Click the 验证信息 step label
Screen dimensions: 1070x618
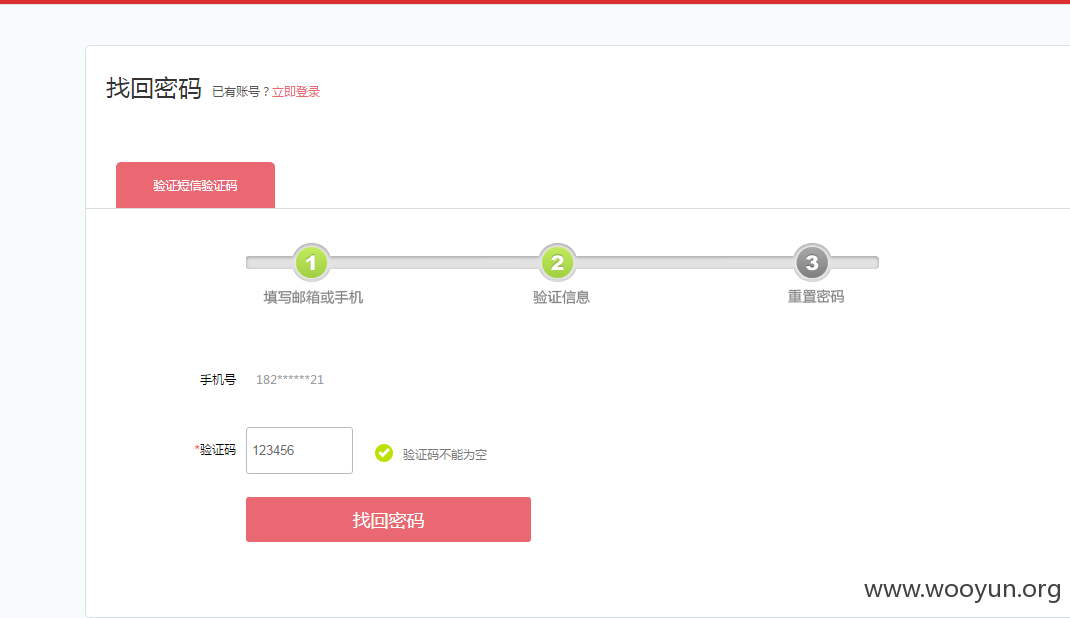[561, 297]
